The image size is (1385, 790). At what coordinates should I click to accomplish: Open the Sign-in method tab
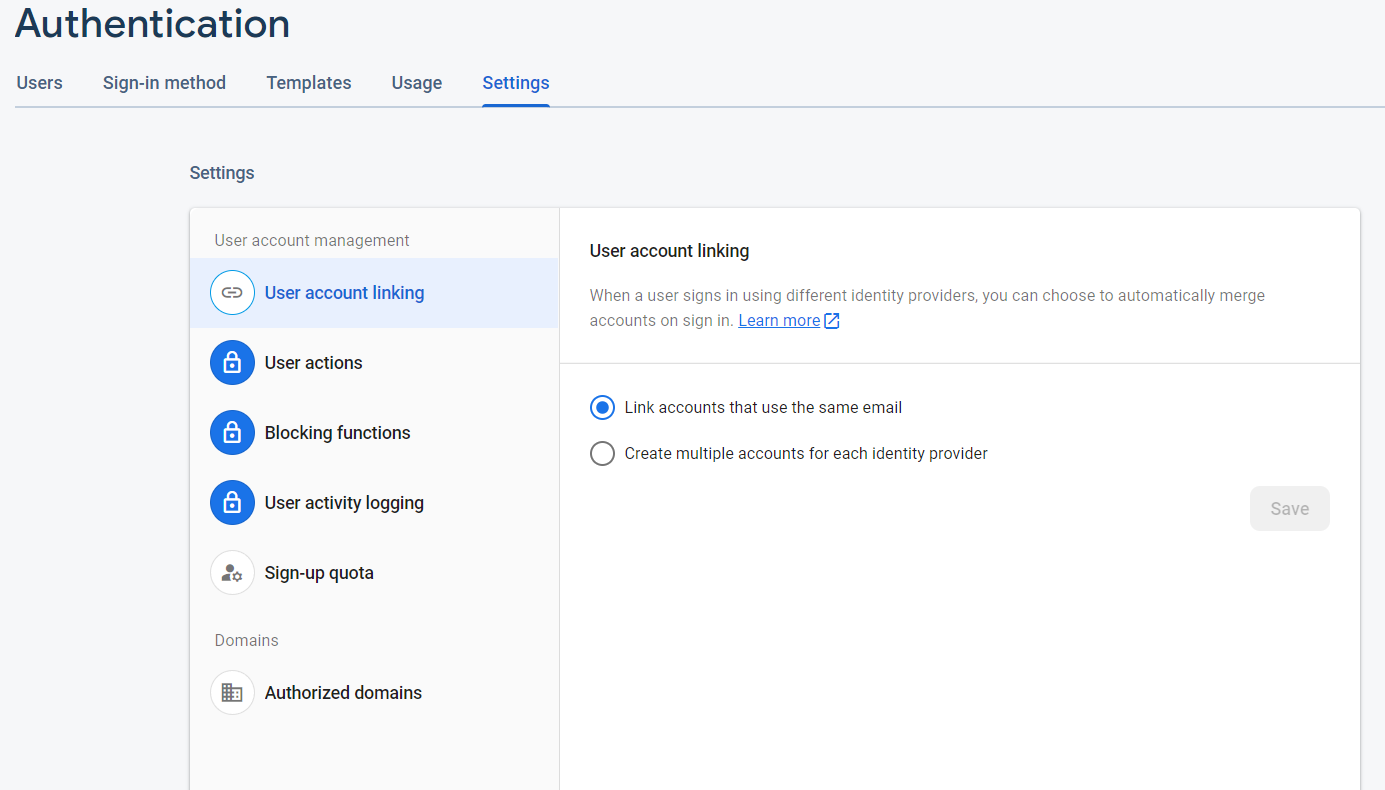pos(164,83)
